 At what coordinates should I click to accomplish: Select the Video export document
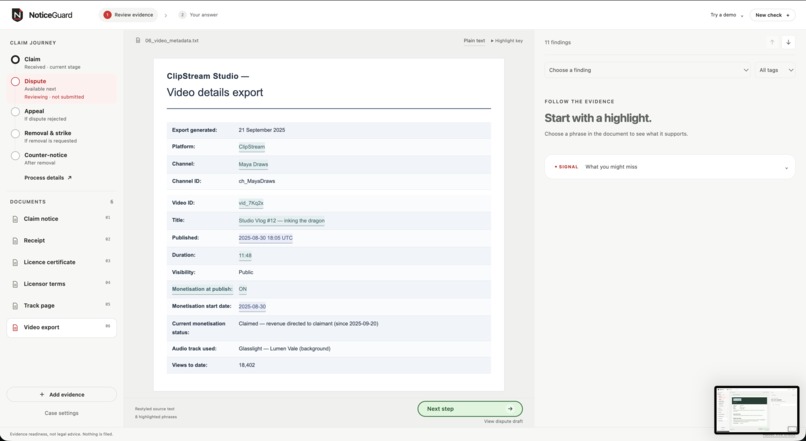61,327
